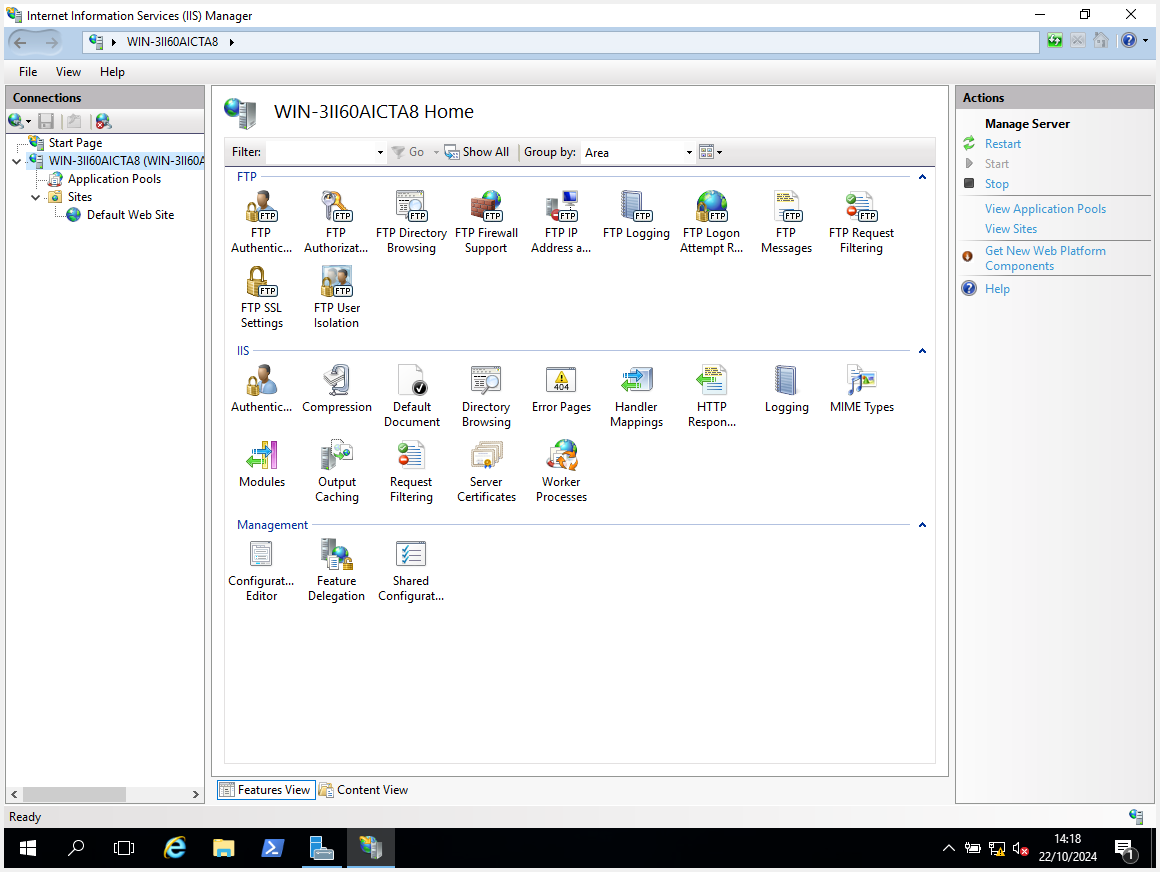This screenshot has height=872, width=1160.
Task: Open the Worker Processes feature
Action: (561, 471)
